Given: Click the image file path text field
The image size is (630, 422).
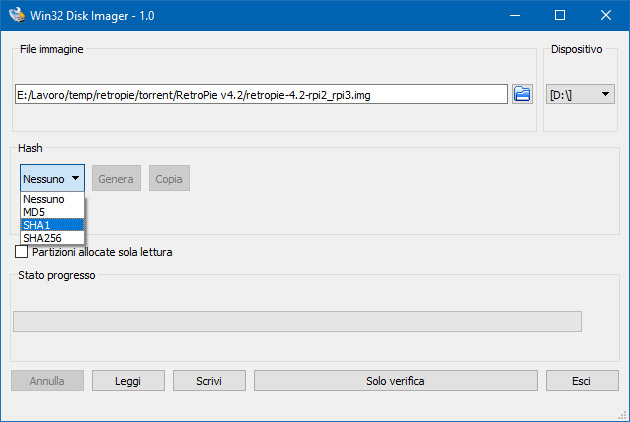Looking at the screenshot, I should point(260,94).
